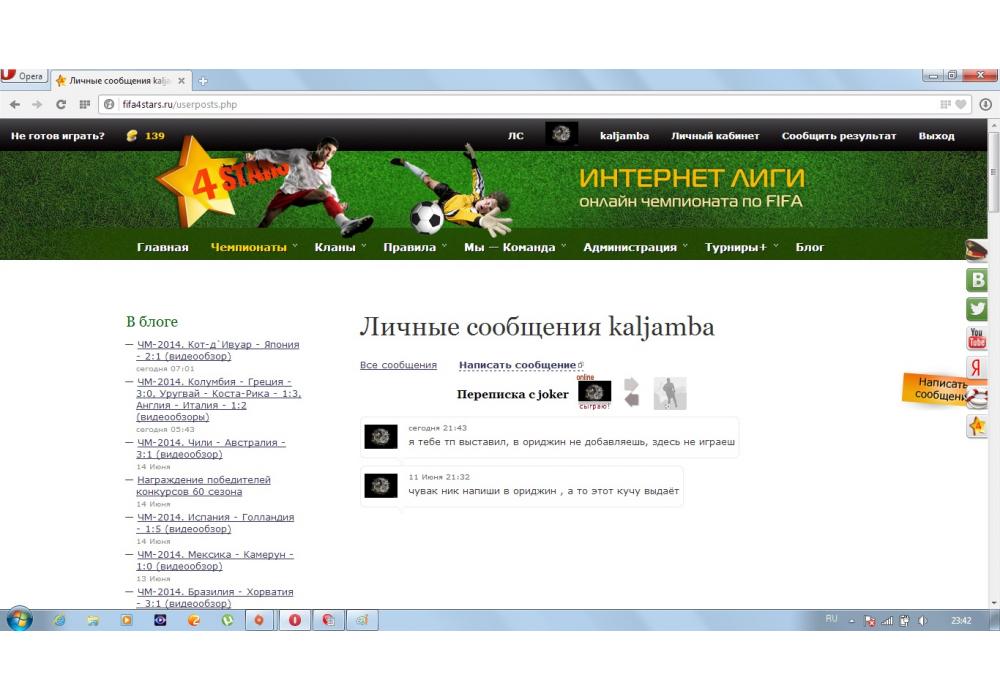
Task: Open the Блог menu item
Action: tap(809, 247)
